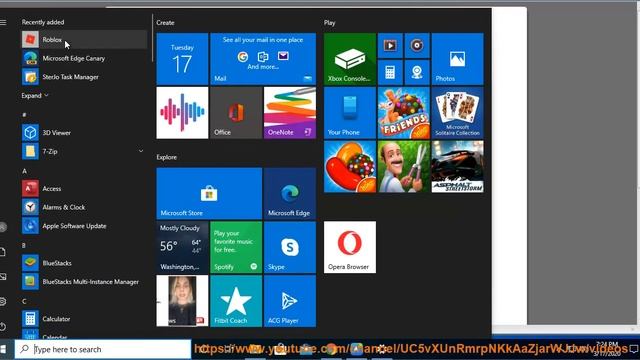Launch Access from the app list
The height and width of the screenshot is (360, 640).
84,189
